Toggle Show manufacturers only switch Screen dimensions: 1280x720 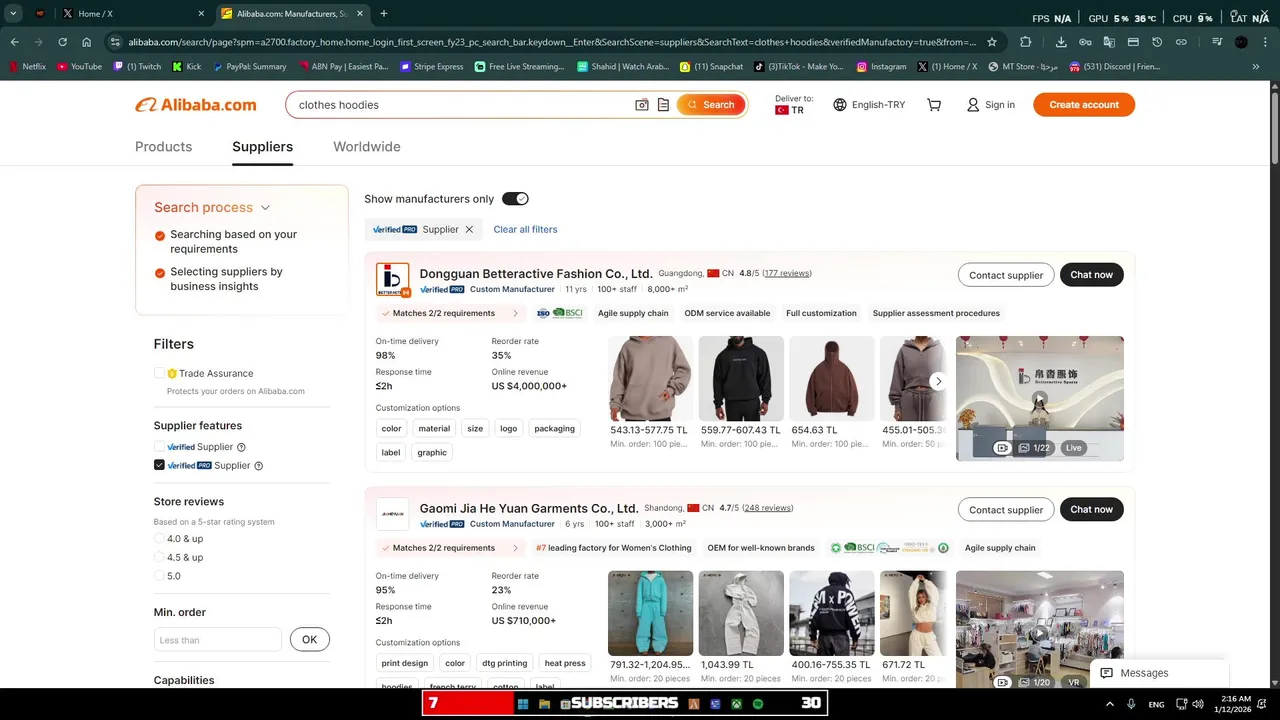[x=515, y=199]
